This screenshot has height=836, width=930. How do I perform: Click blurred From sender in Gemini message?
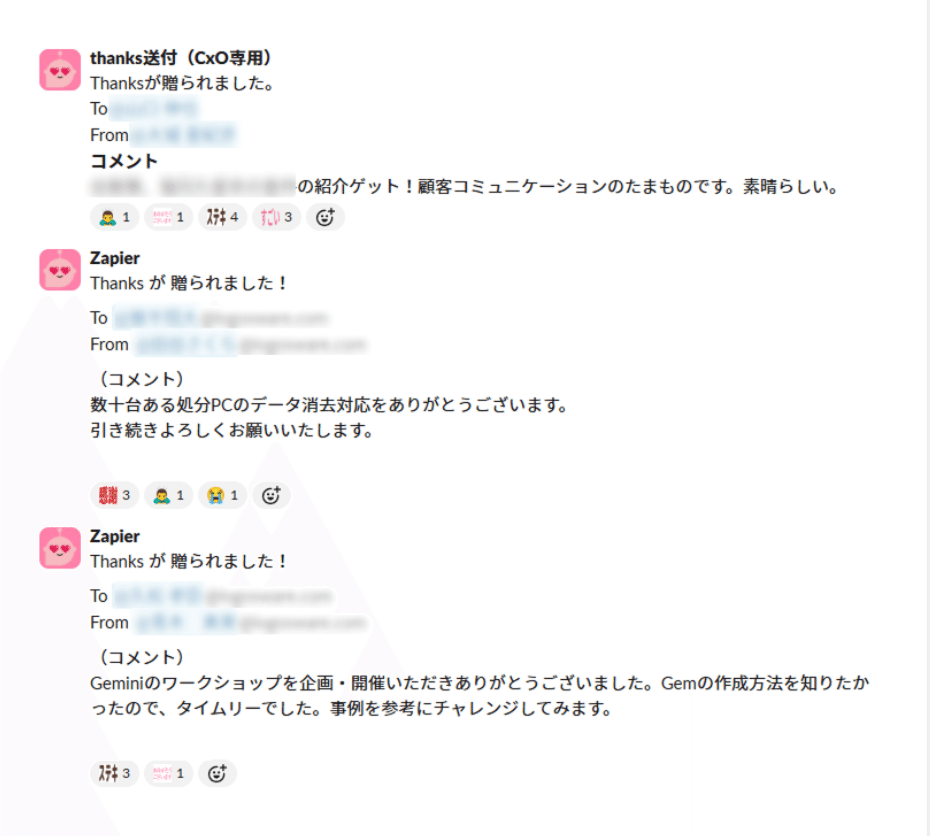click(251, 623)
